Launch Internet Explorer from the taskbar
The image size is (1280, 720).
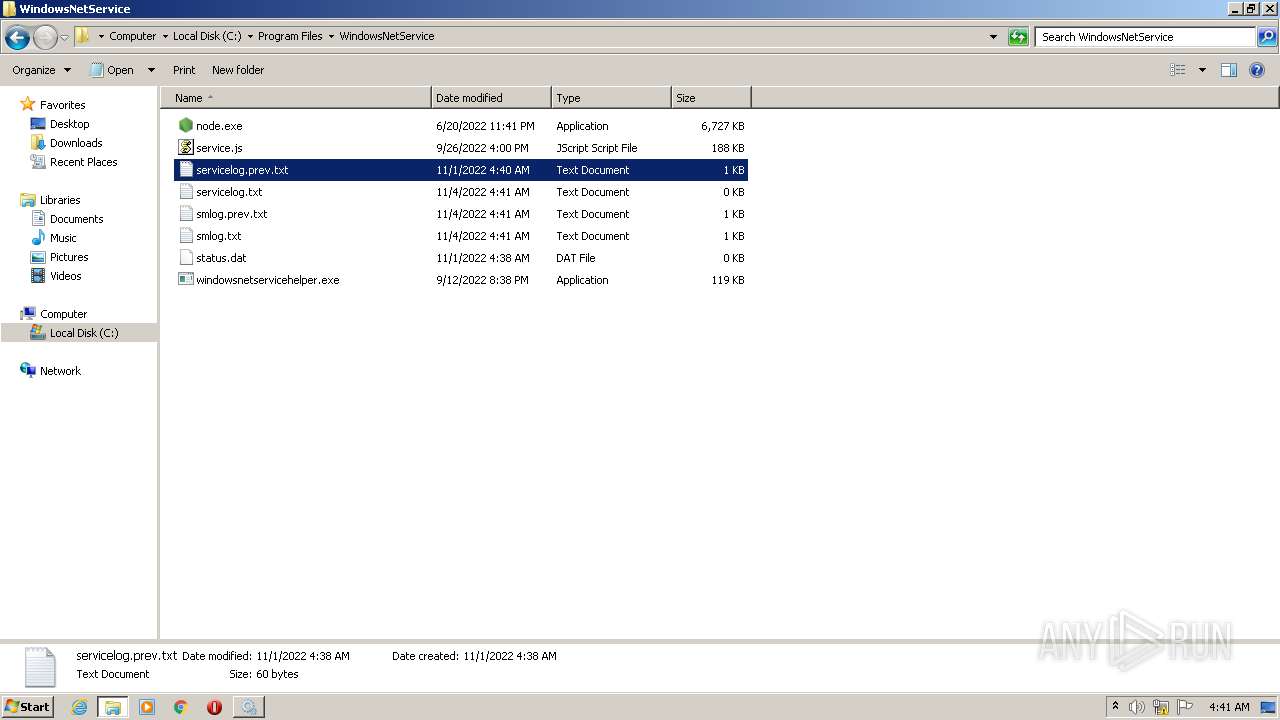[x=79, y=707]
